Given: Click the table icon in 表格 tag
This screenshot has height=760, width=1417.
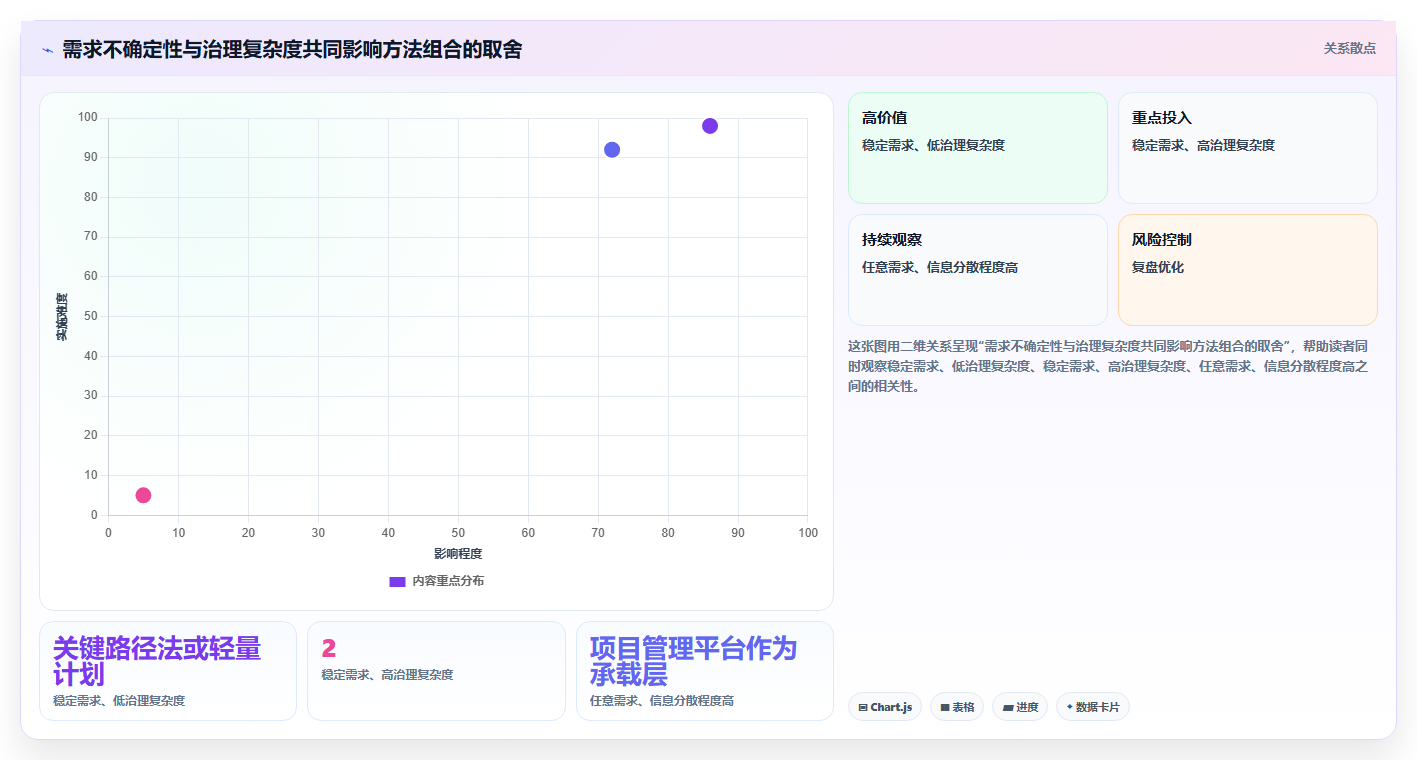Looking at the screenshot, I should [944, 708].
